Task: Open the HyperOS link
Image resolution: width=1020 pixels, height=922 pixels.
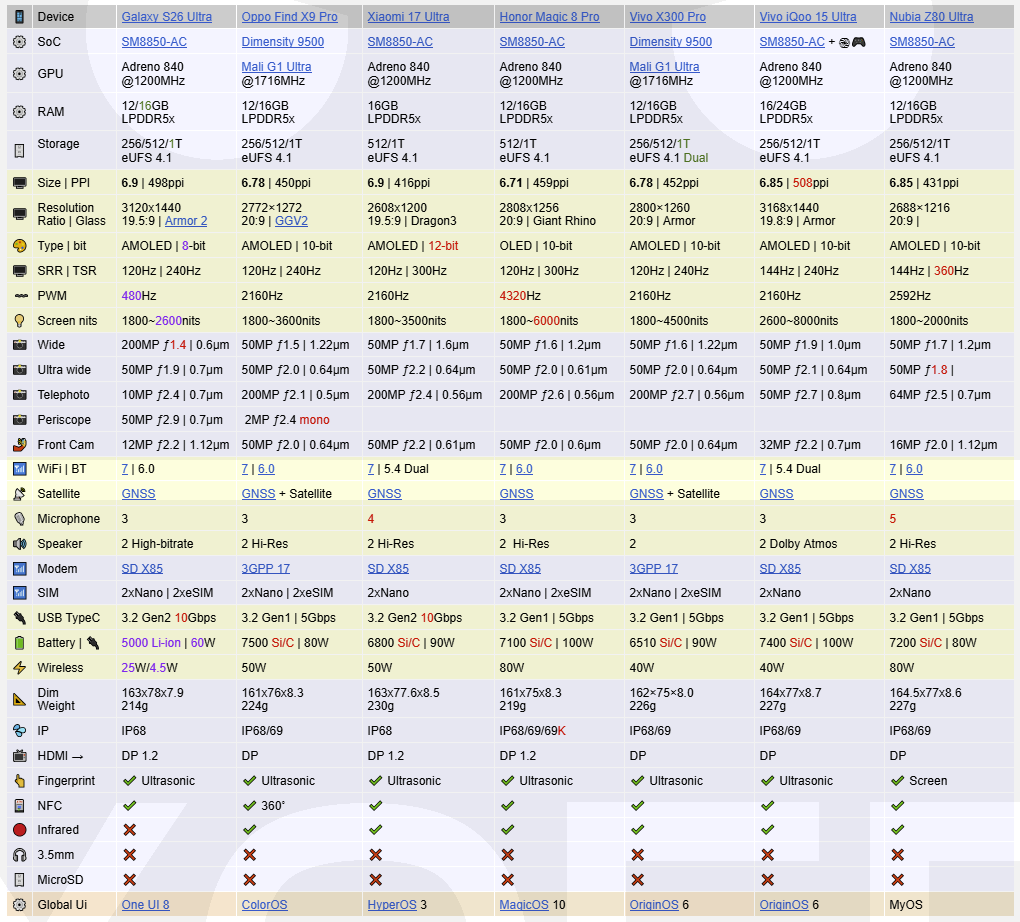Action: [x=392, y=904]
